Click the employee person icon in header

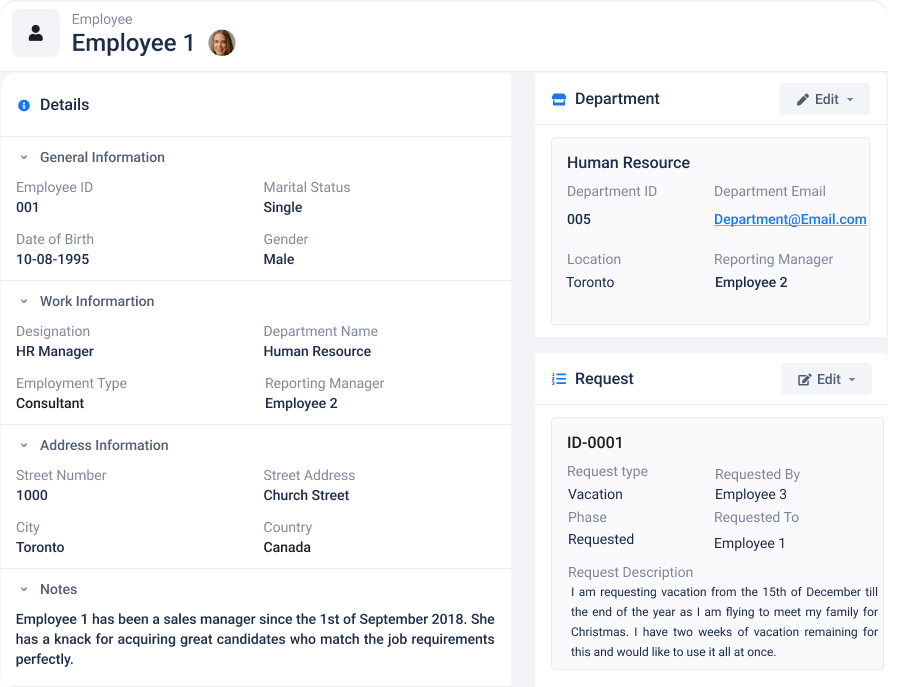tap(36, 33)
